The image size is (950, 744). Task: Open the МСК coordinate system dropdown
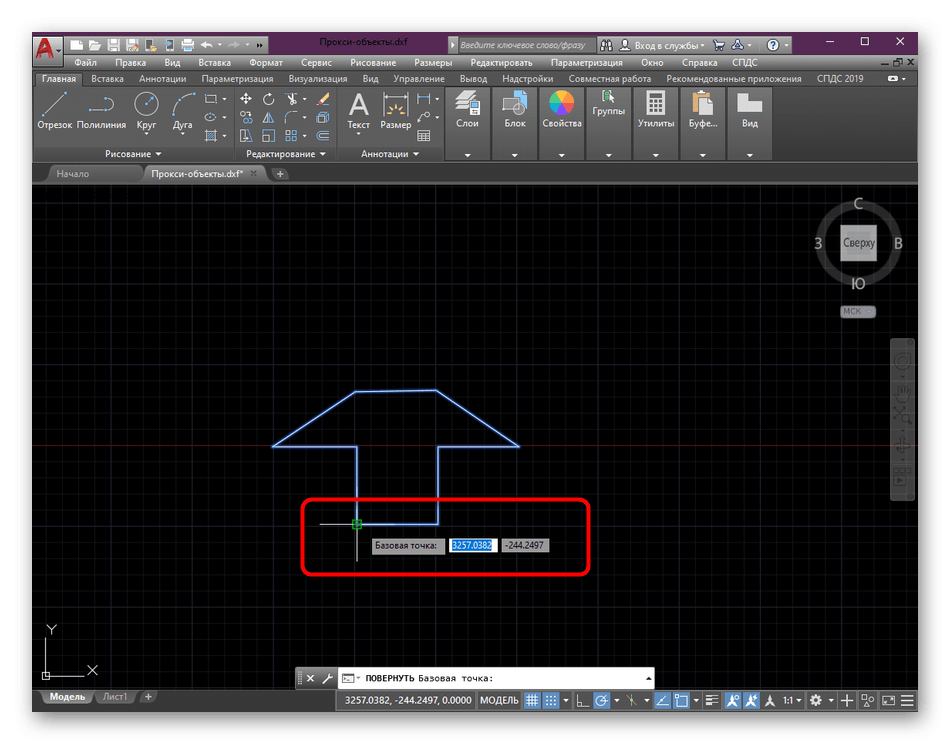coord(857,311)
